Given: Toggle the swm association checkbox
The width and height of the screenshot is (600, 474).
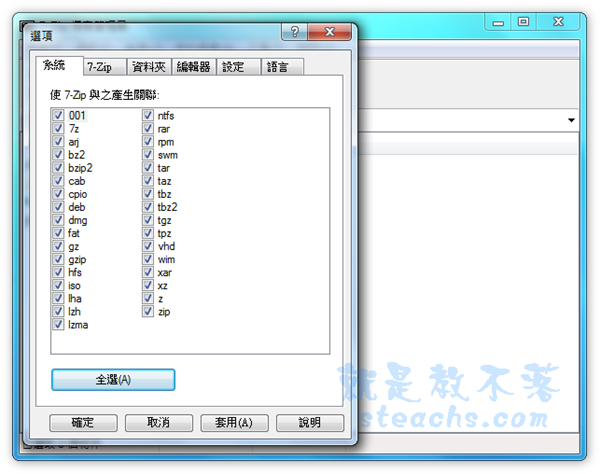Looking at the screenshot, I should (148, 155).
